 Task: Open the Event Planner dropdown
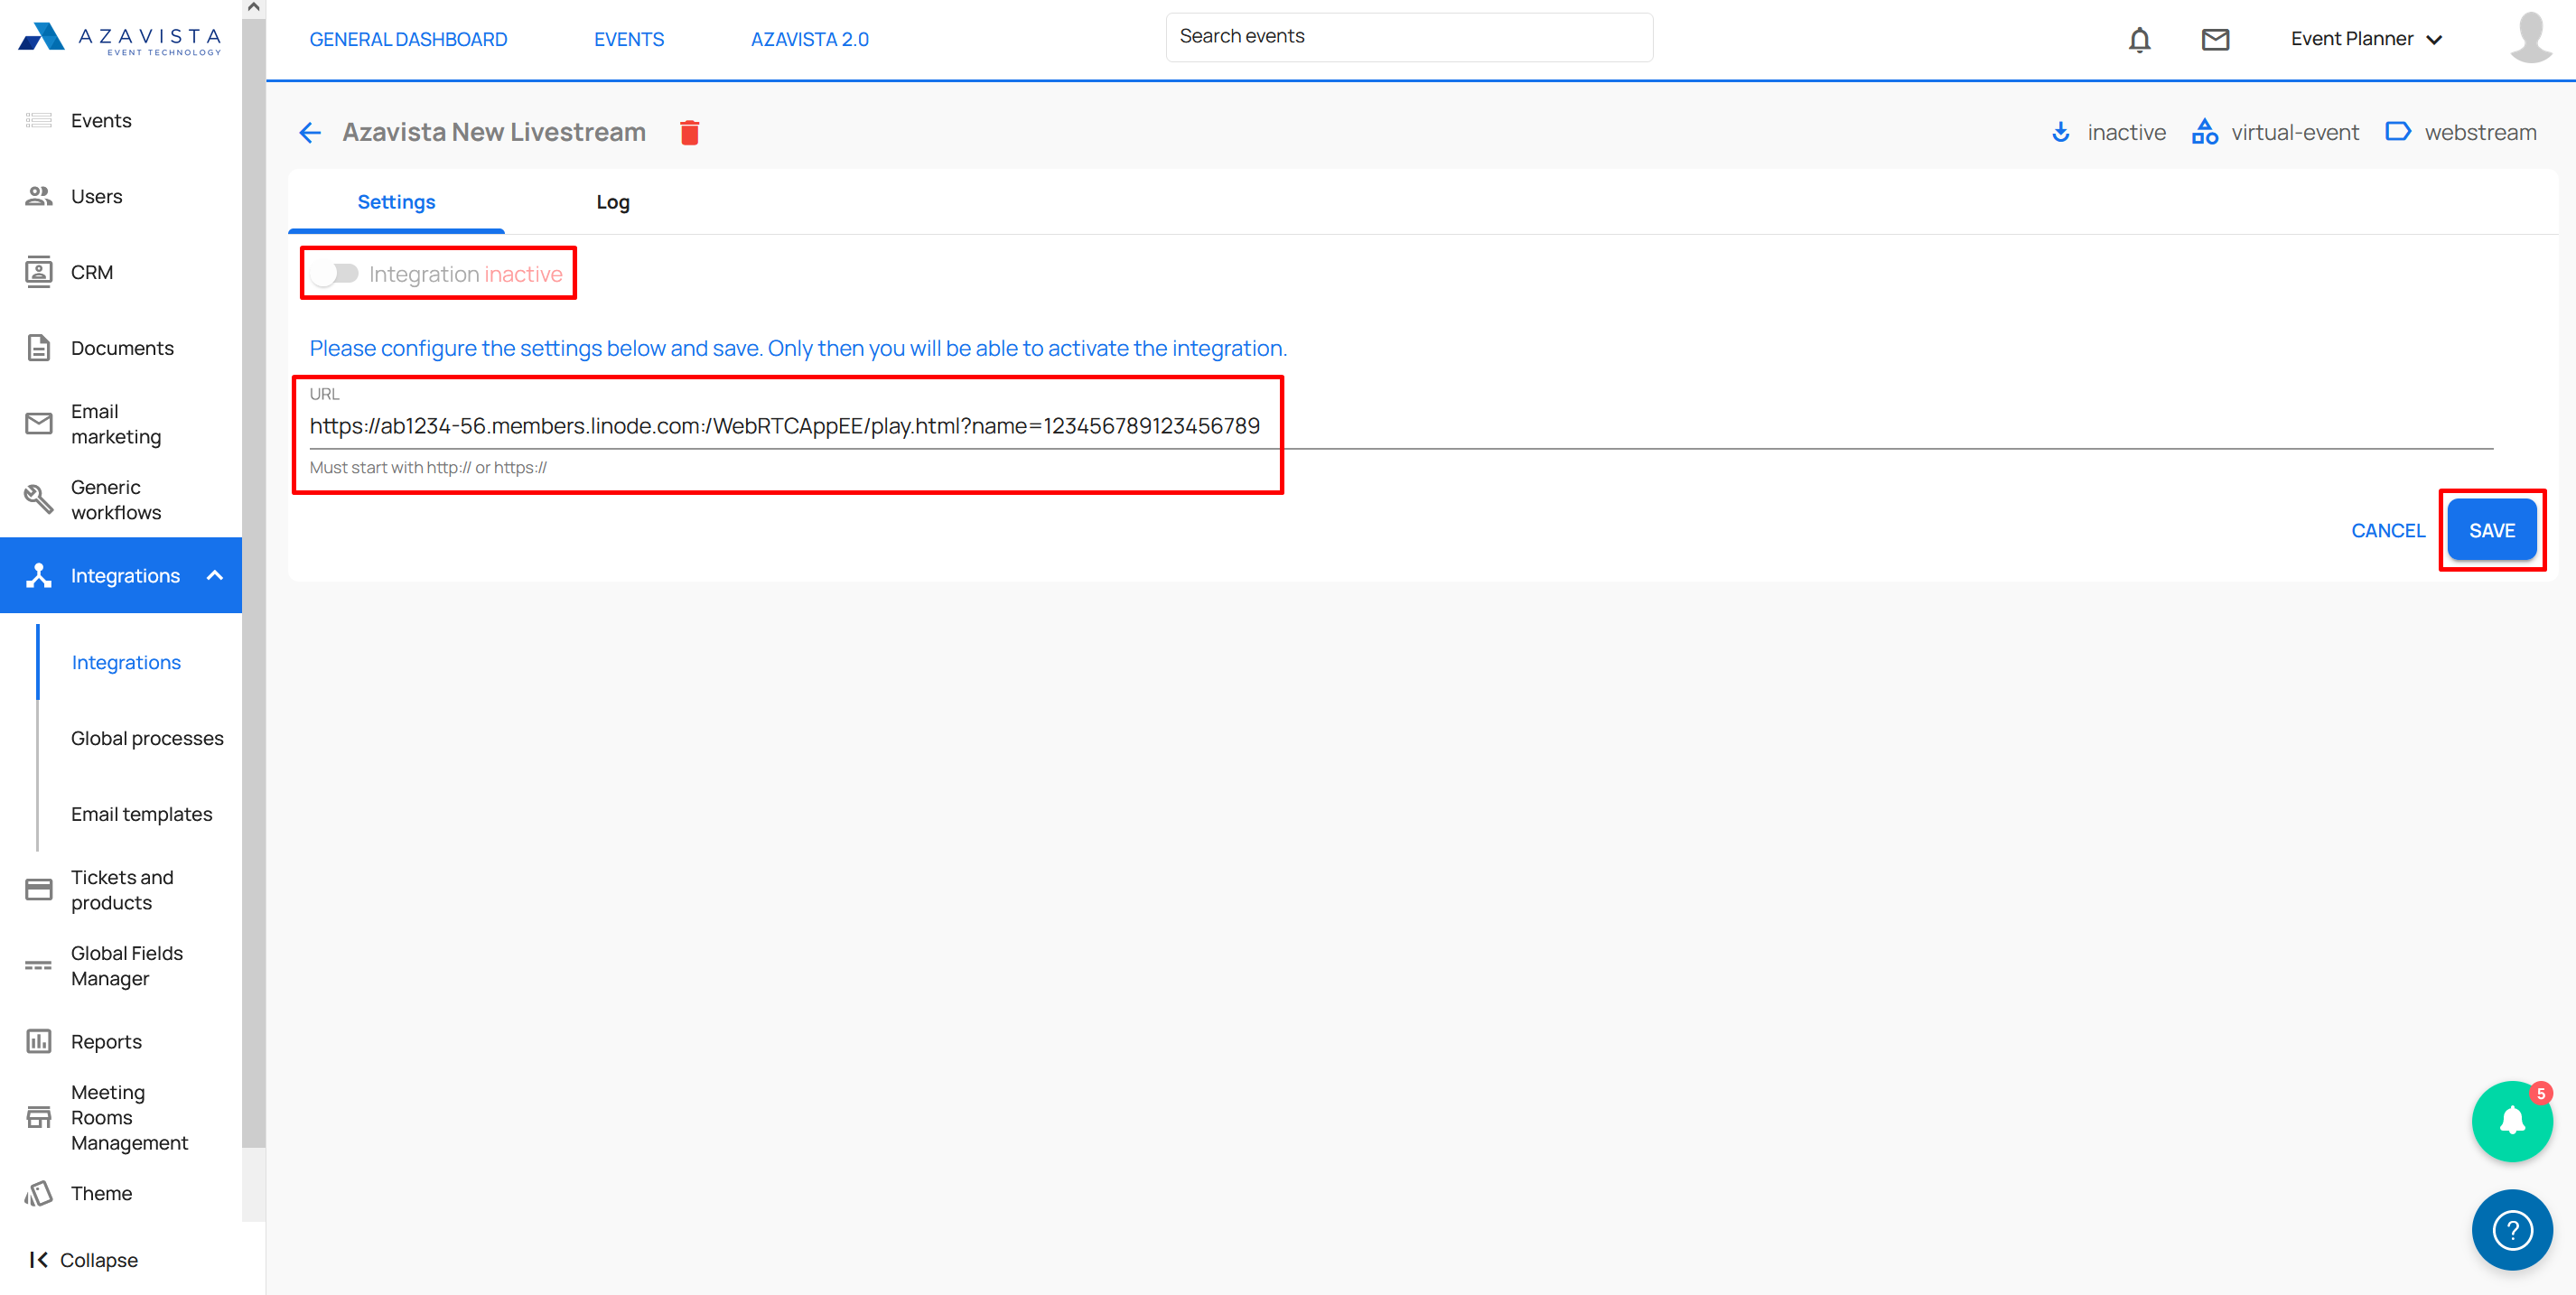(2366, 39)
